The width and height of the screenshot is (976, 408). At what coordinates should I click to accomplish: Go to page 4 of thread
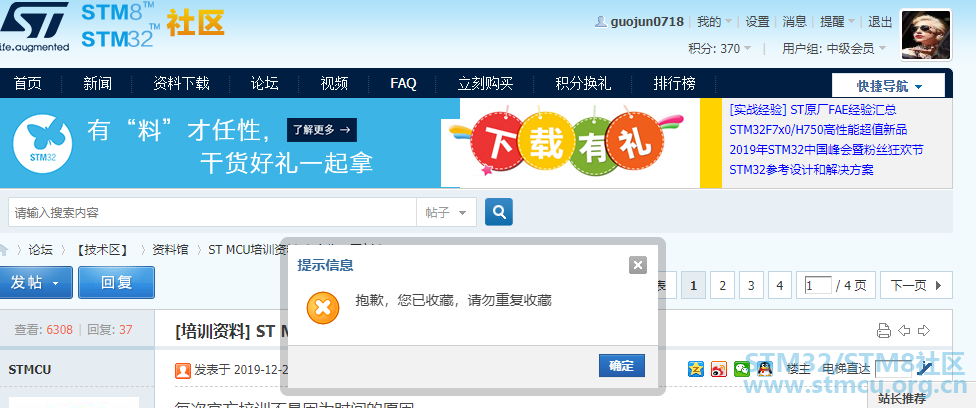pyautogui.click(x=779, y=286)
